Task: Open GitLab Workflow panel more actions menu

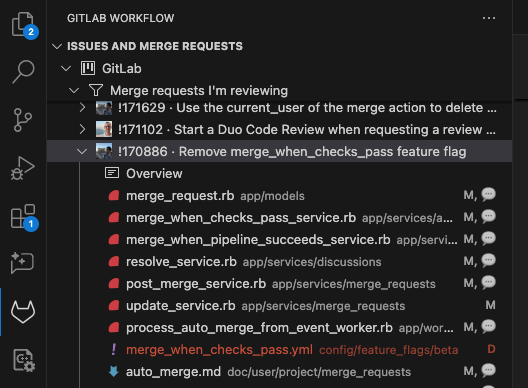Action: tap(489, 18)
